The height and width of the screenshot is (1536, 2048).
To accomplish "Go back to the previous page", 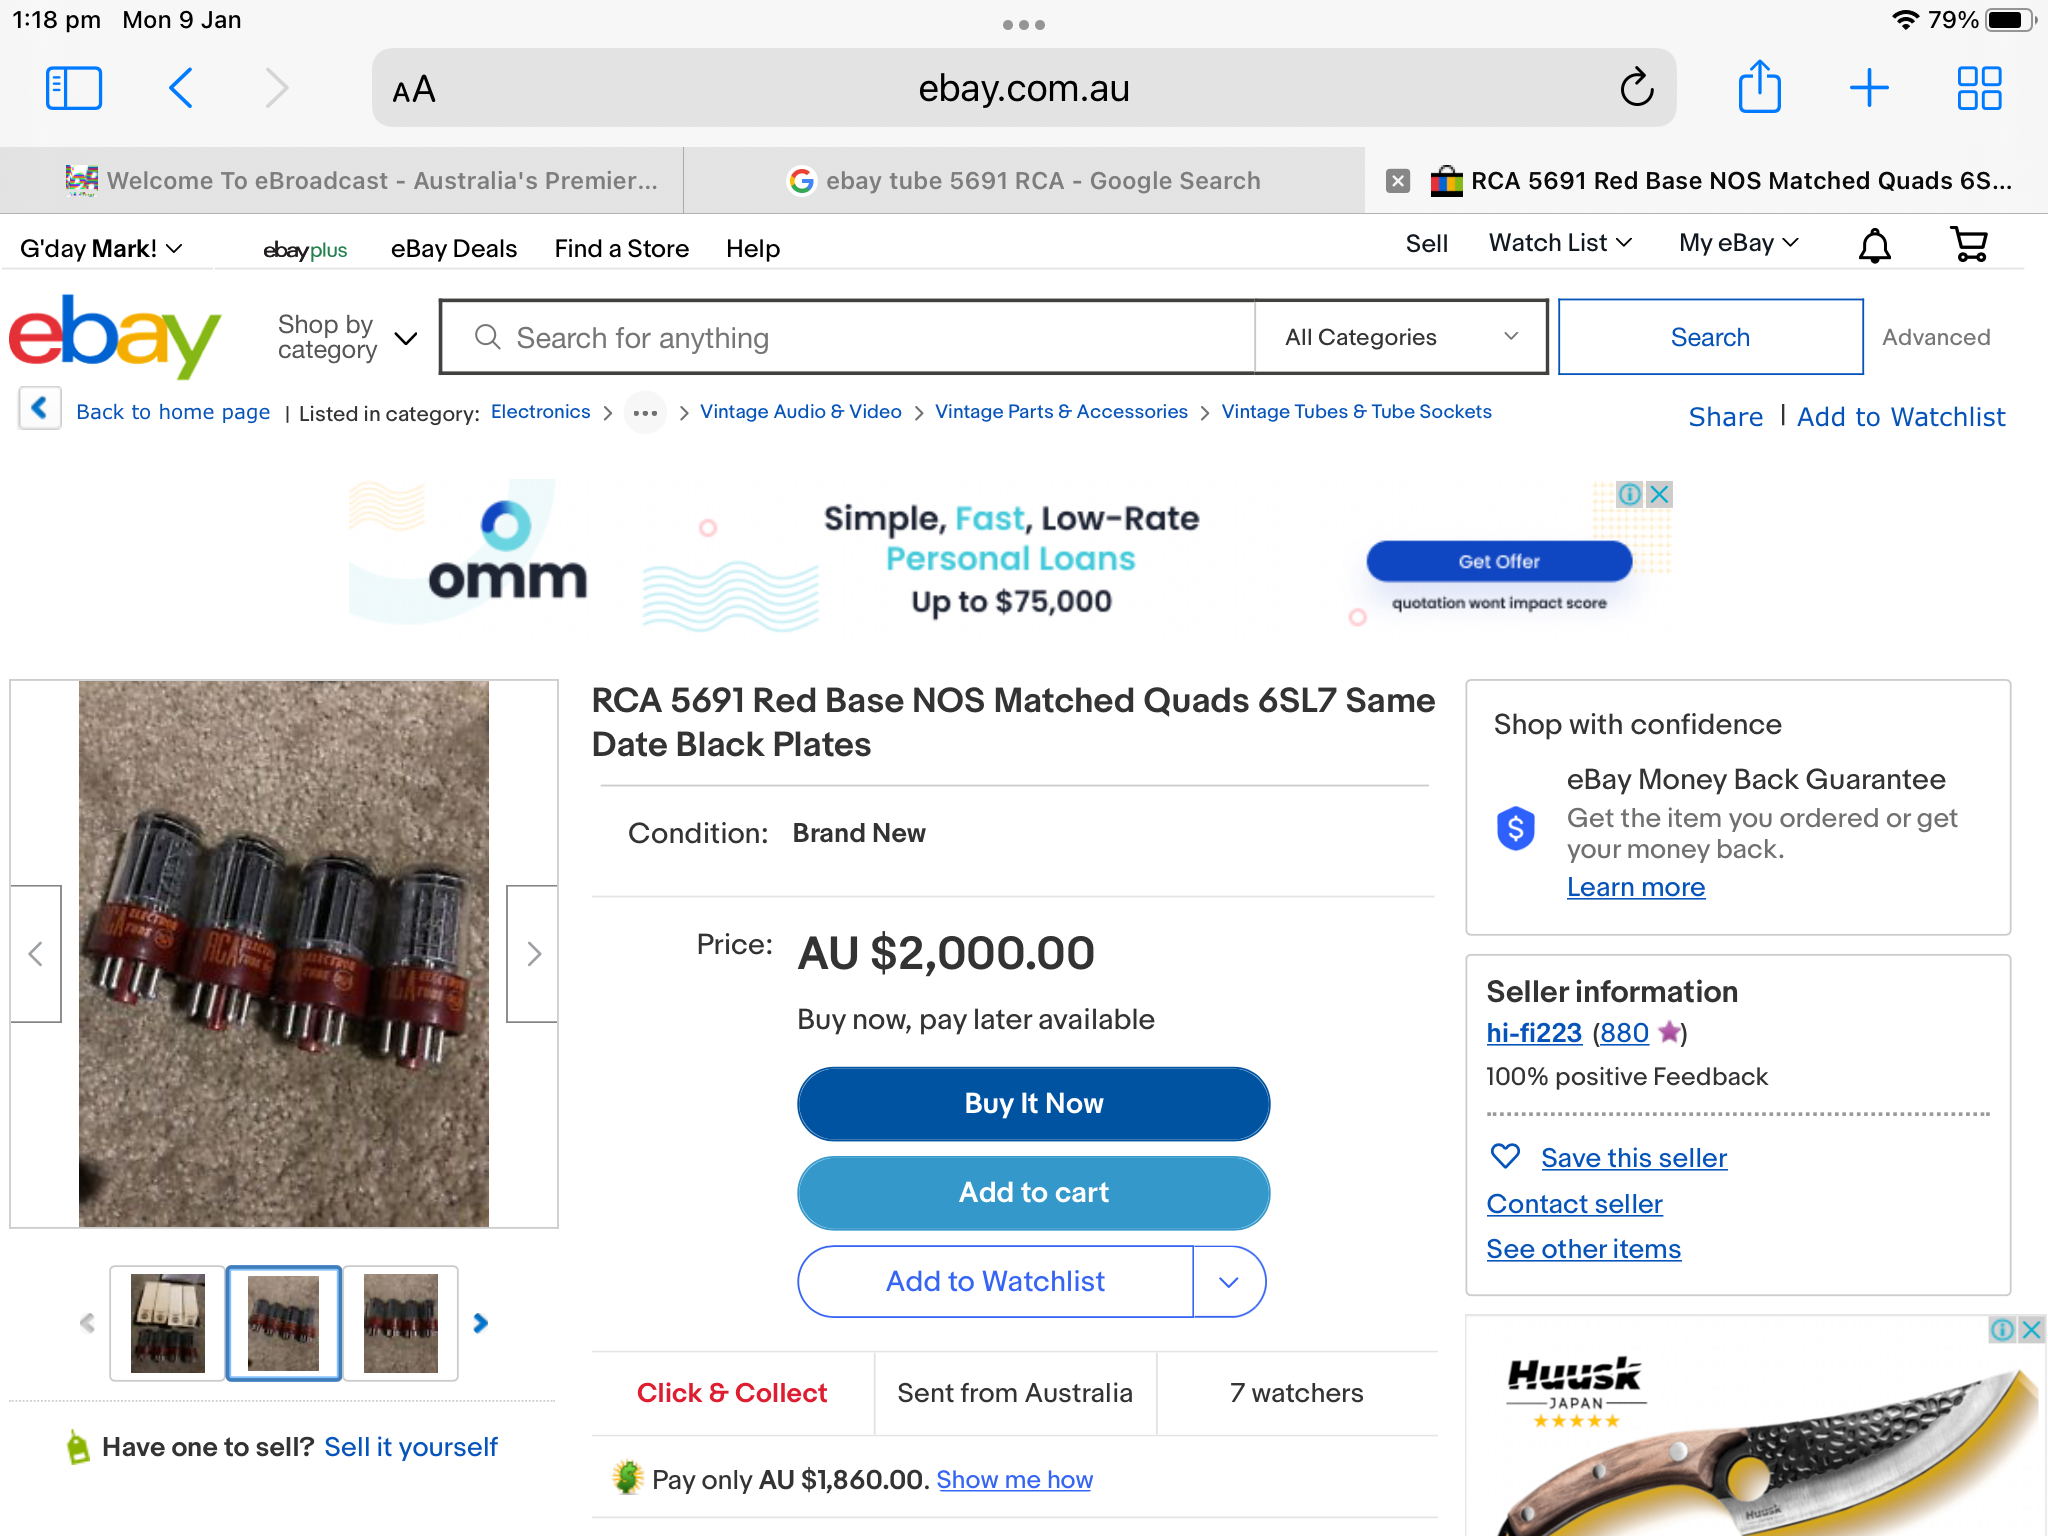I will [181, 88].
